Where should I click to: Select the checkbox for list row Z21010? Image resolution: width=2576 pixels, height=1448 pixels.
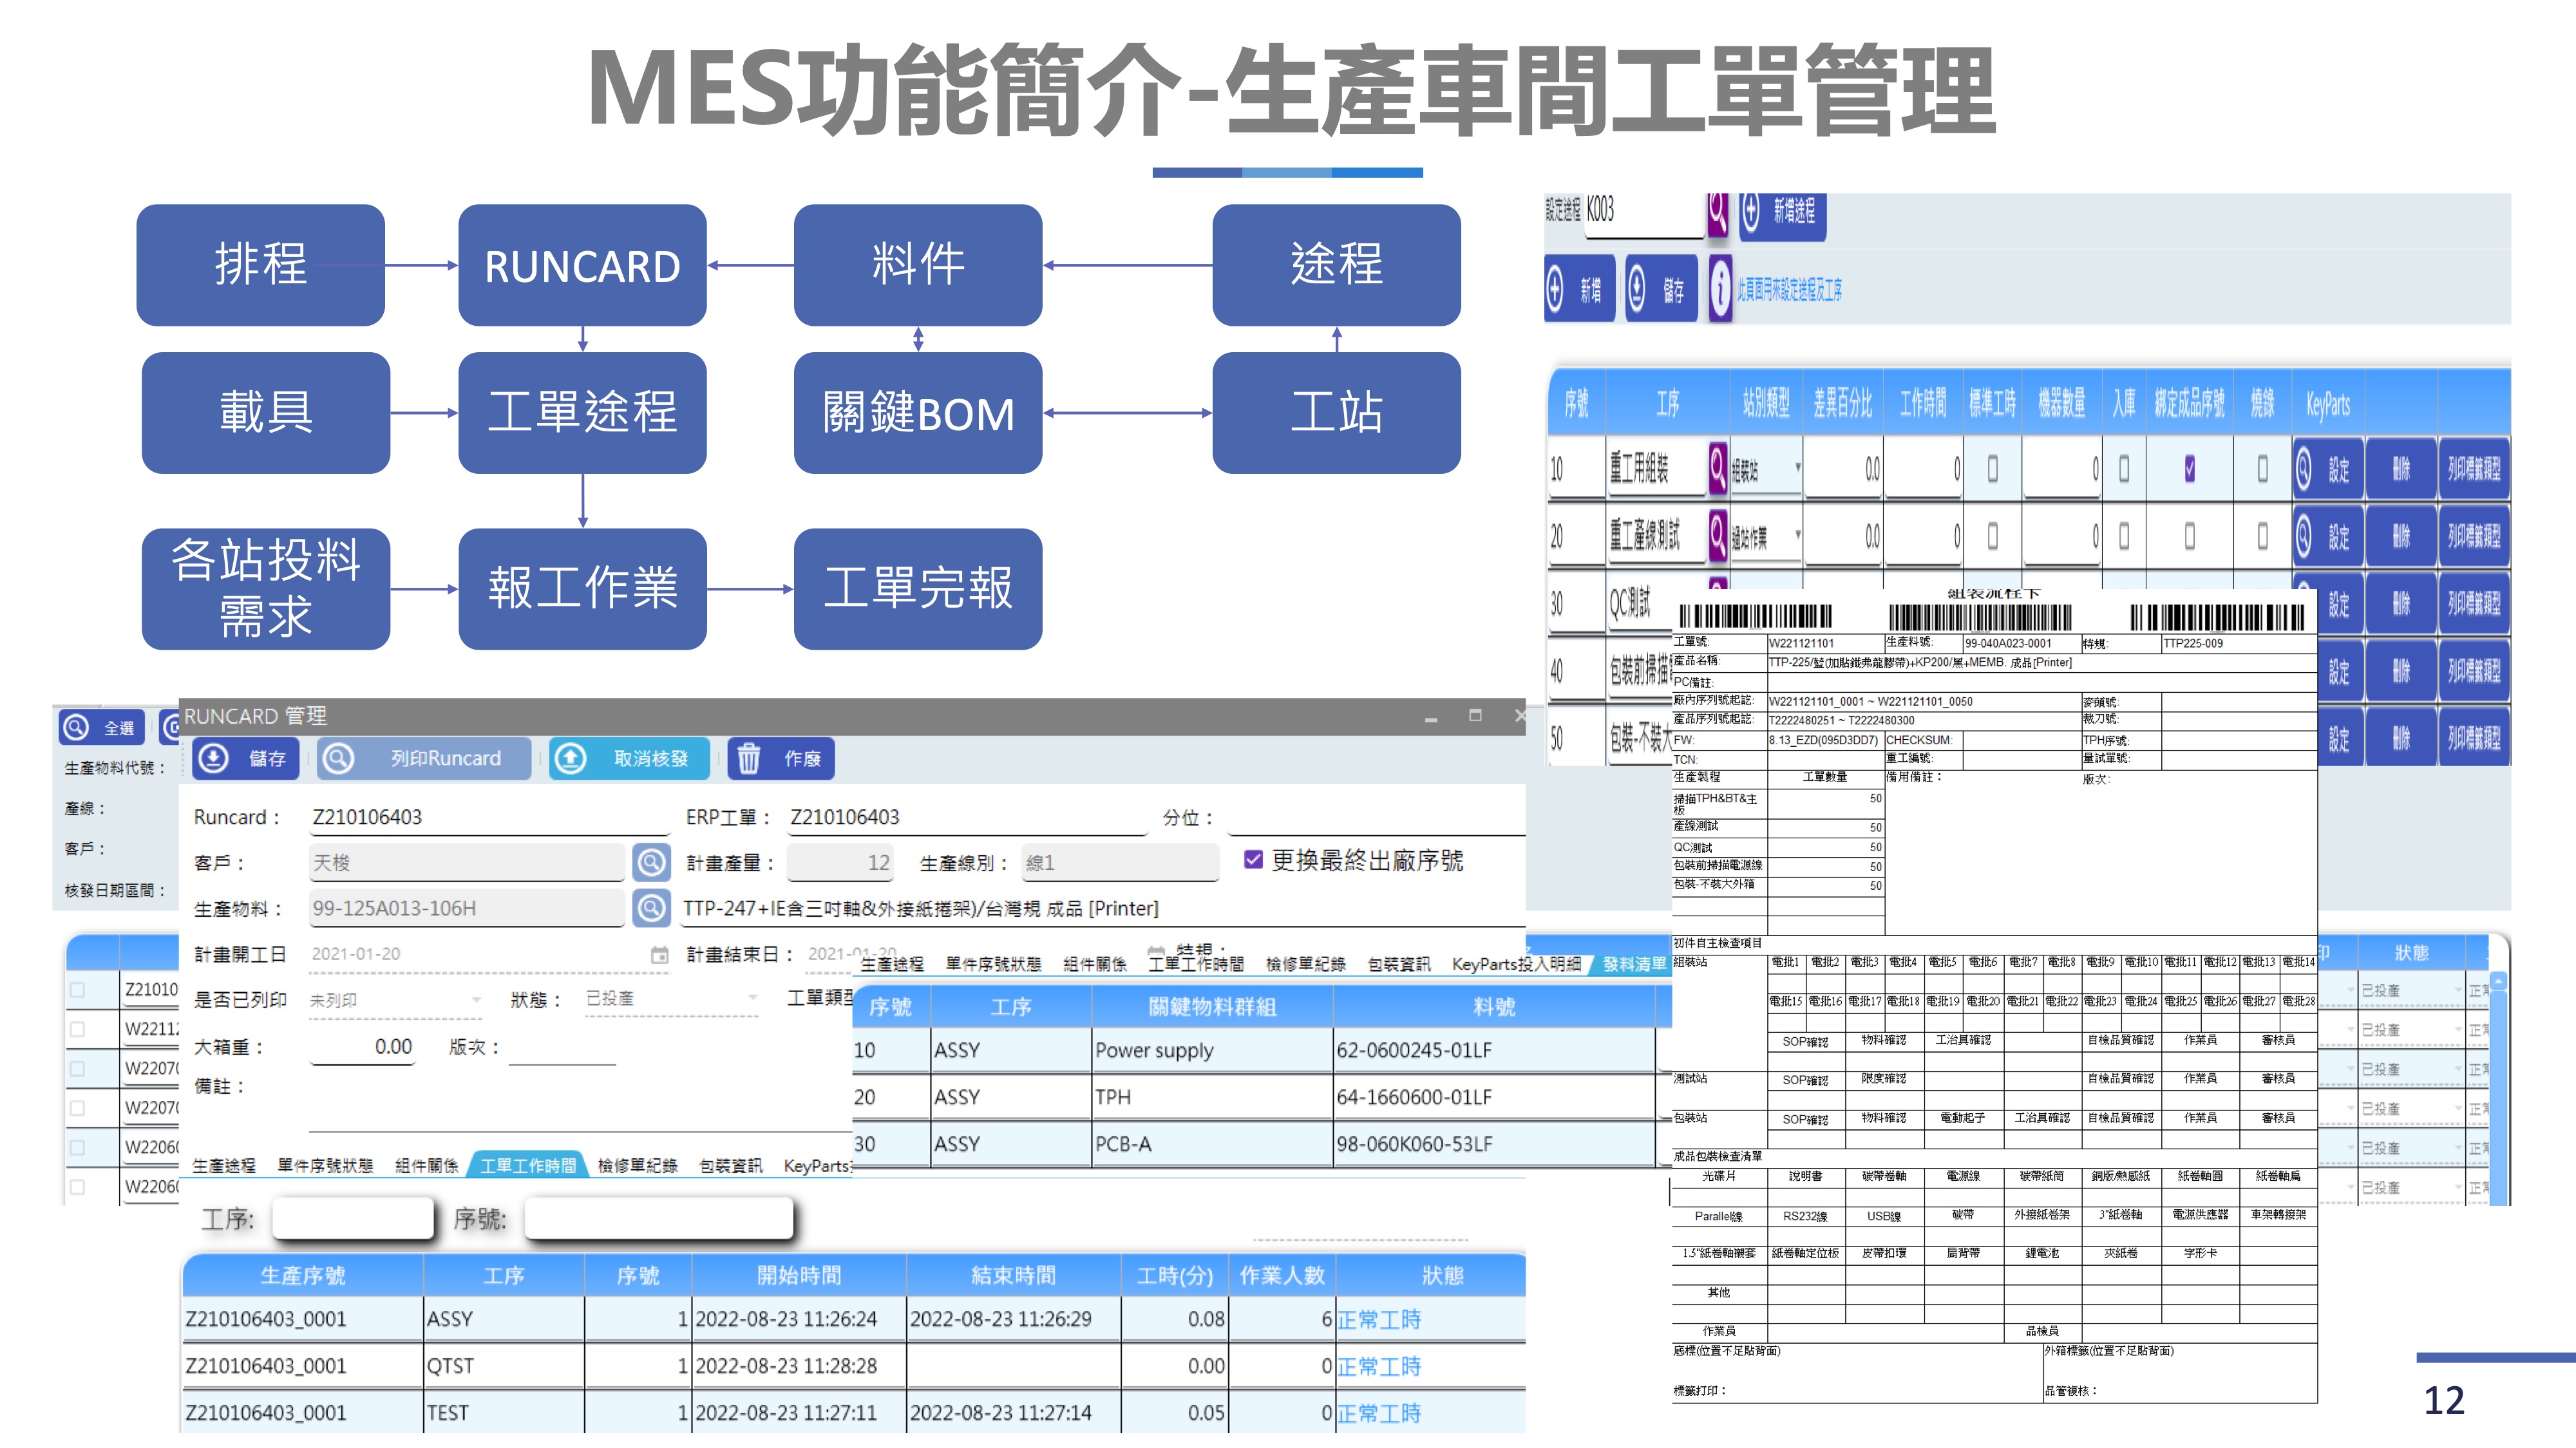[x=78, y=990]
